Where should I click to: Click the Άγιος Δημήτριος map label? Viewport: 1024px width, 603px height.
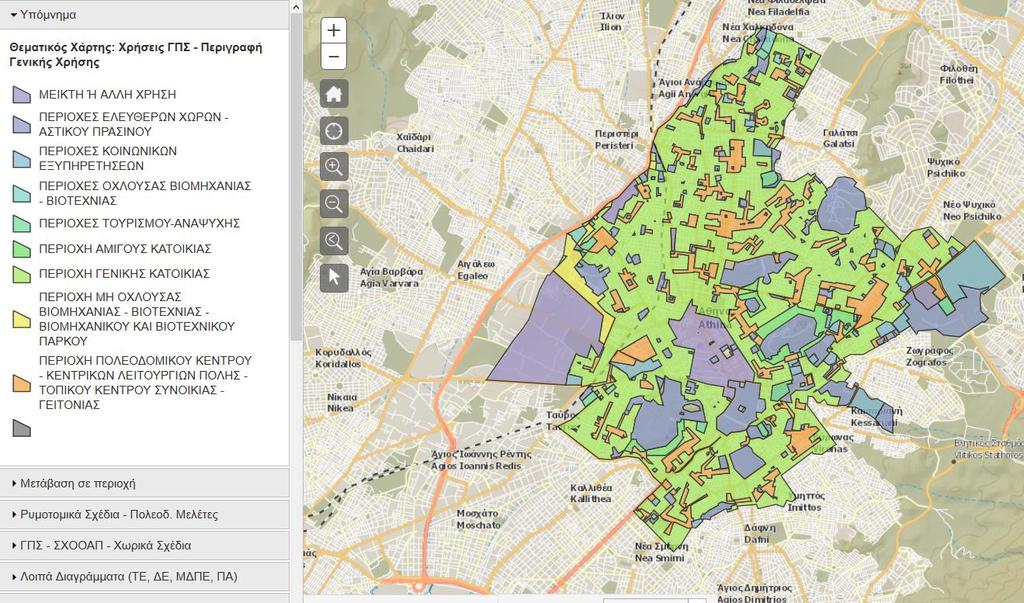click(x=753, y=593)
